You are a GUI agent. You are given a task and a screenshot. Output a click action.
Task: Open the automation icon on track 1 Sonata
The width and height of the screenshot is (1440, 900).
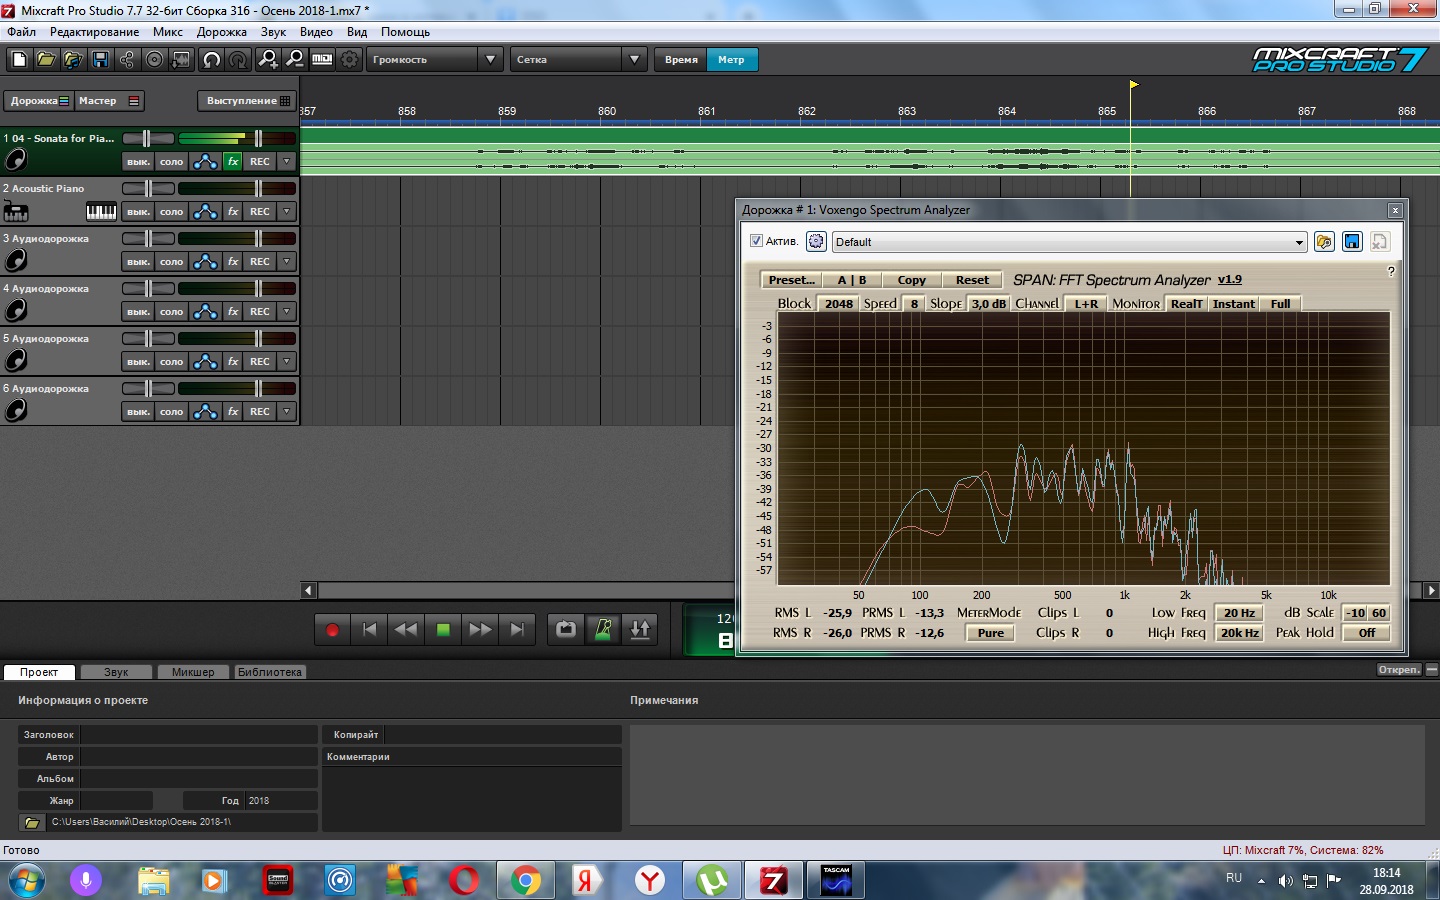[205, 161]
